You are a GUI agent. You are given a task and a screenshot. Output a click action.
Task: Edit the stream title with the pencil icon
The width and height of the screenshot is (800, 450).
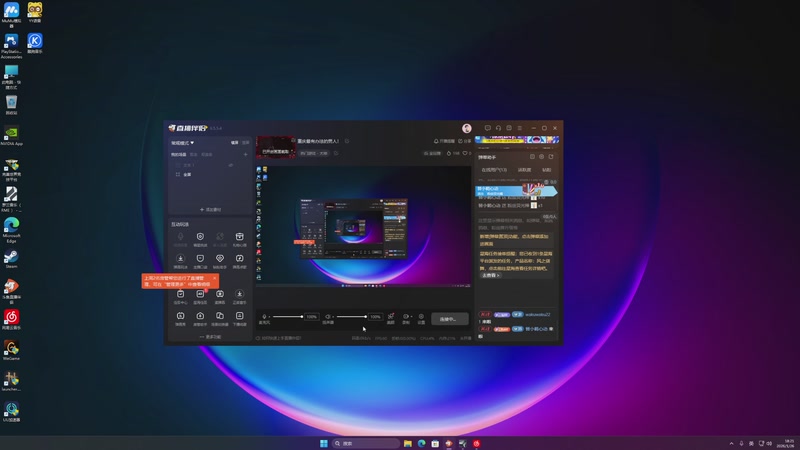pyautogui.click(x=347, y=141)
